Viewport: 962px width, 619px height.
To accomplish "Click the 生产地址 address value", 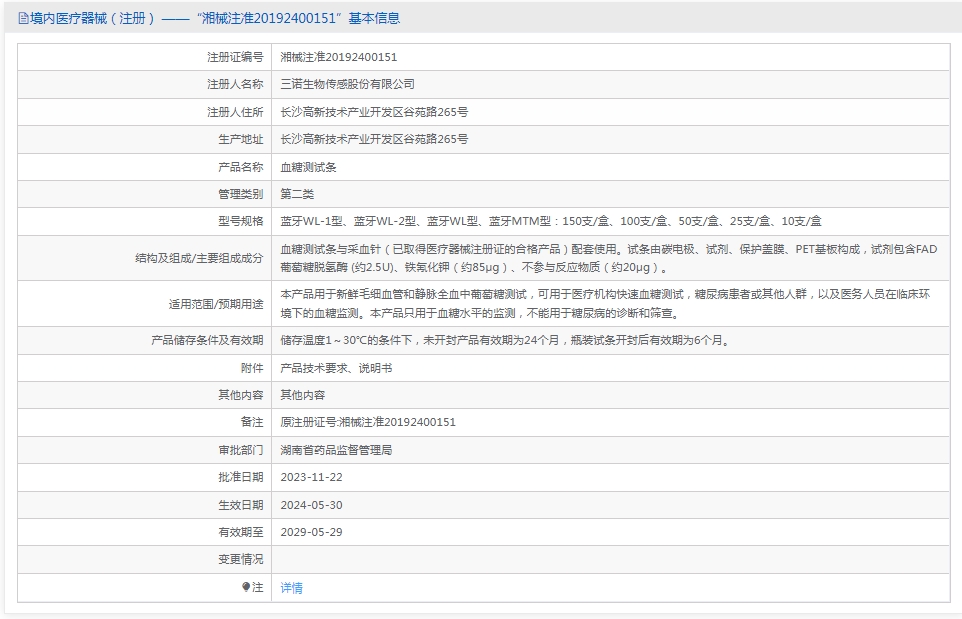I will click(x=374, y=139).
